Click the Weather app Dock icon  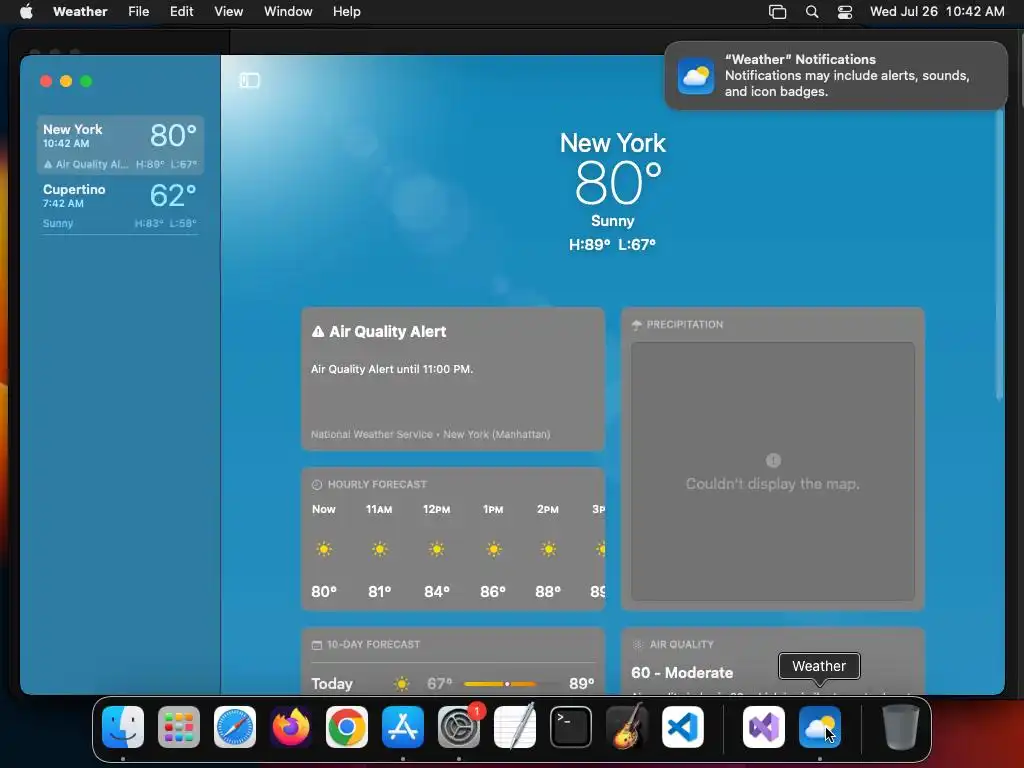tap(820, 727)
